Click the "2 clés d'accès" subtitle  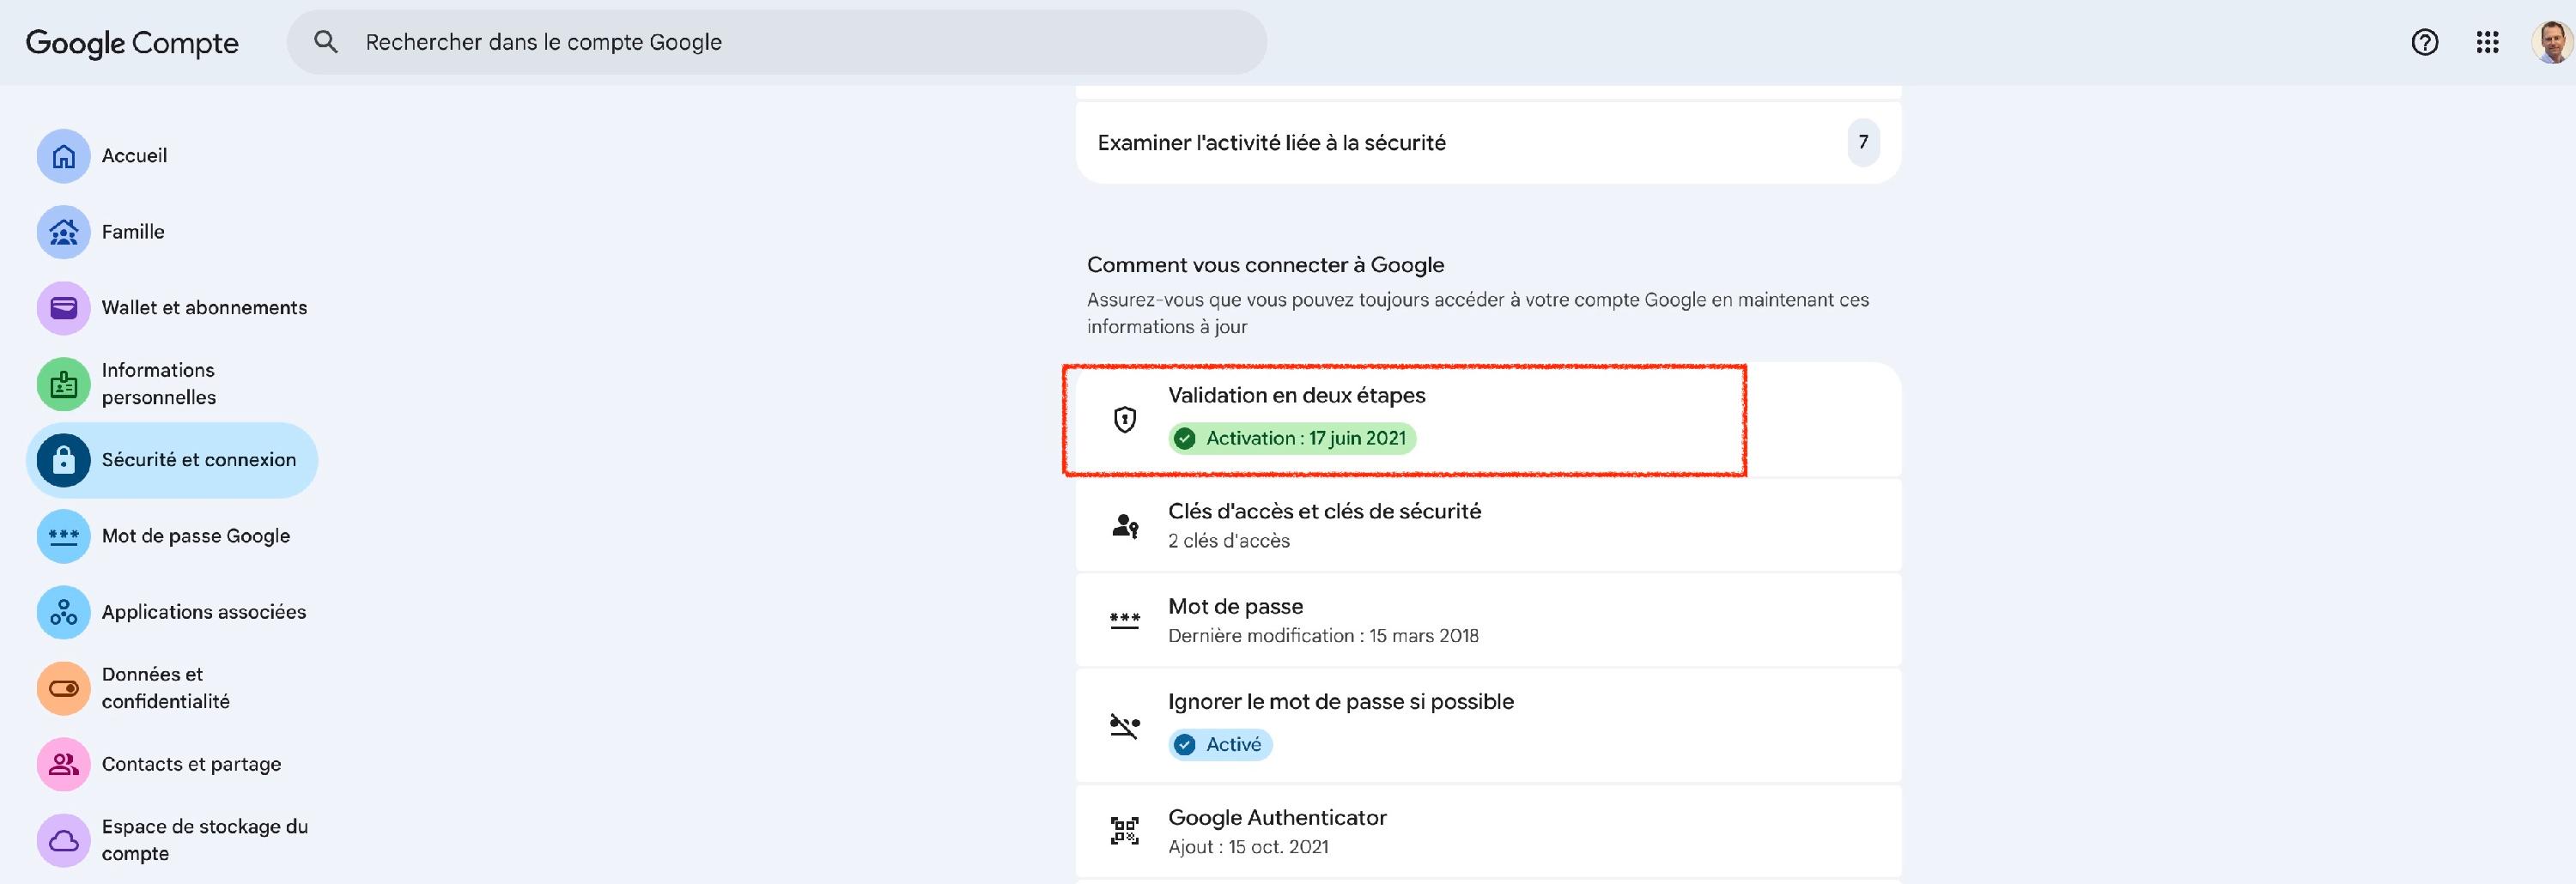click(x=1229, y=541)
